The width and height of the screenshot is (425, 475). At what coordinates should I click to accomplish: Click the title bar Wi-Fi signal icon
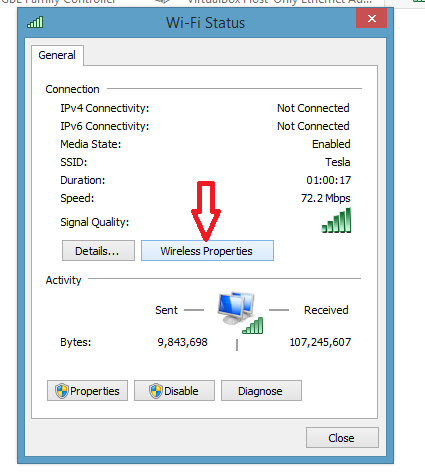tap(35, 22)
